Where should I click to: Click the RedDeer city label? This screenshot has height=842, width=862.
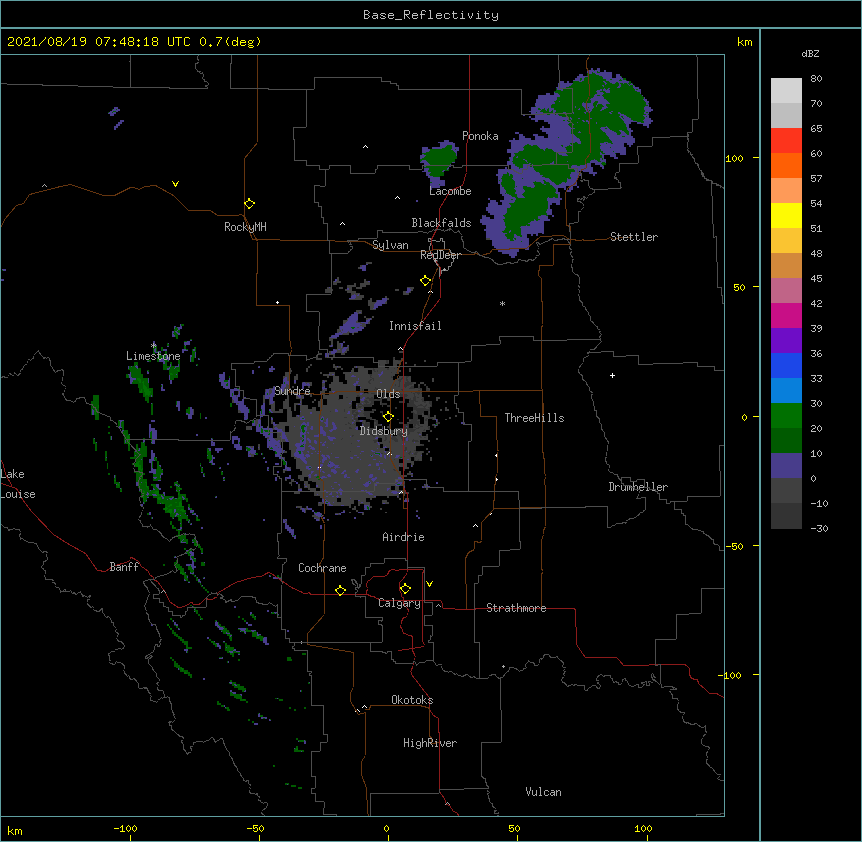(440, 255)
